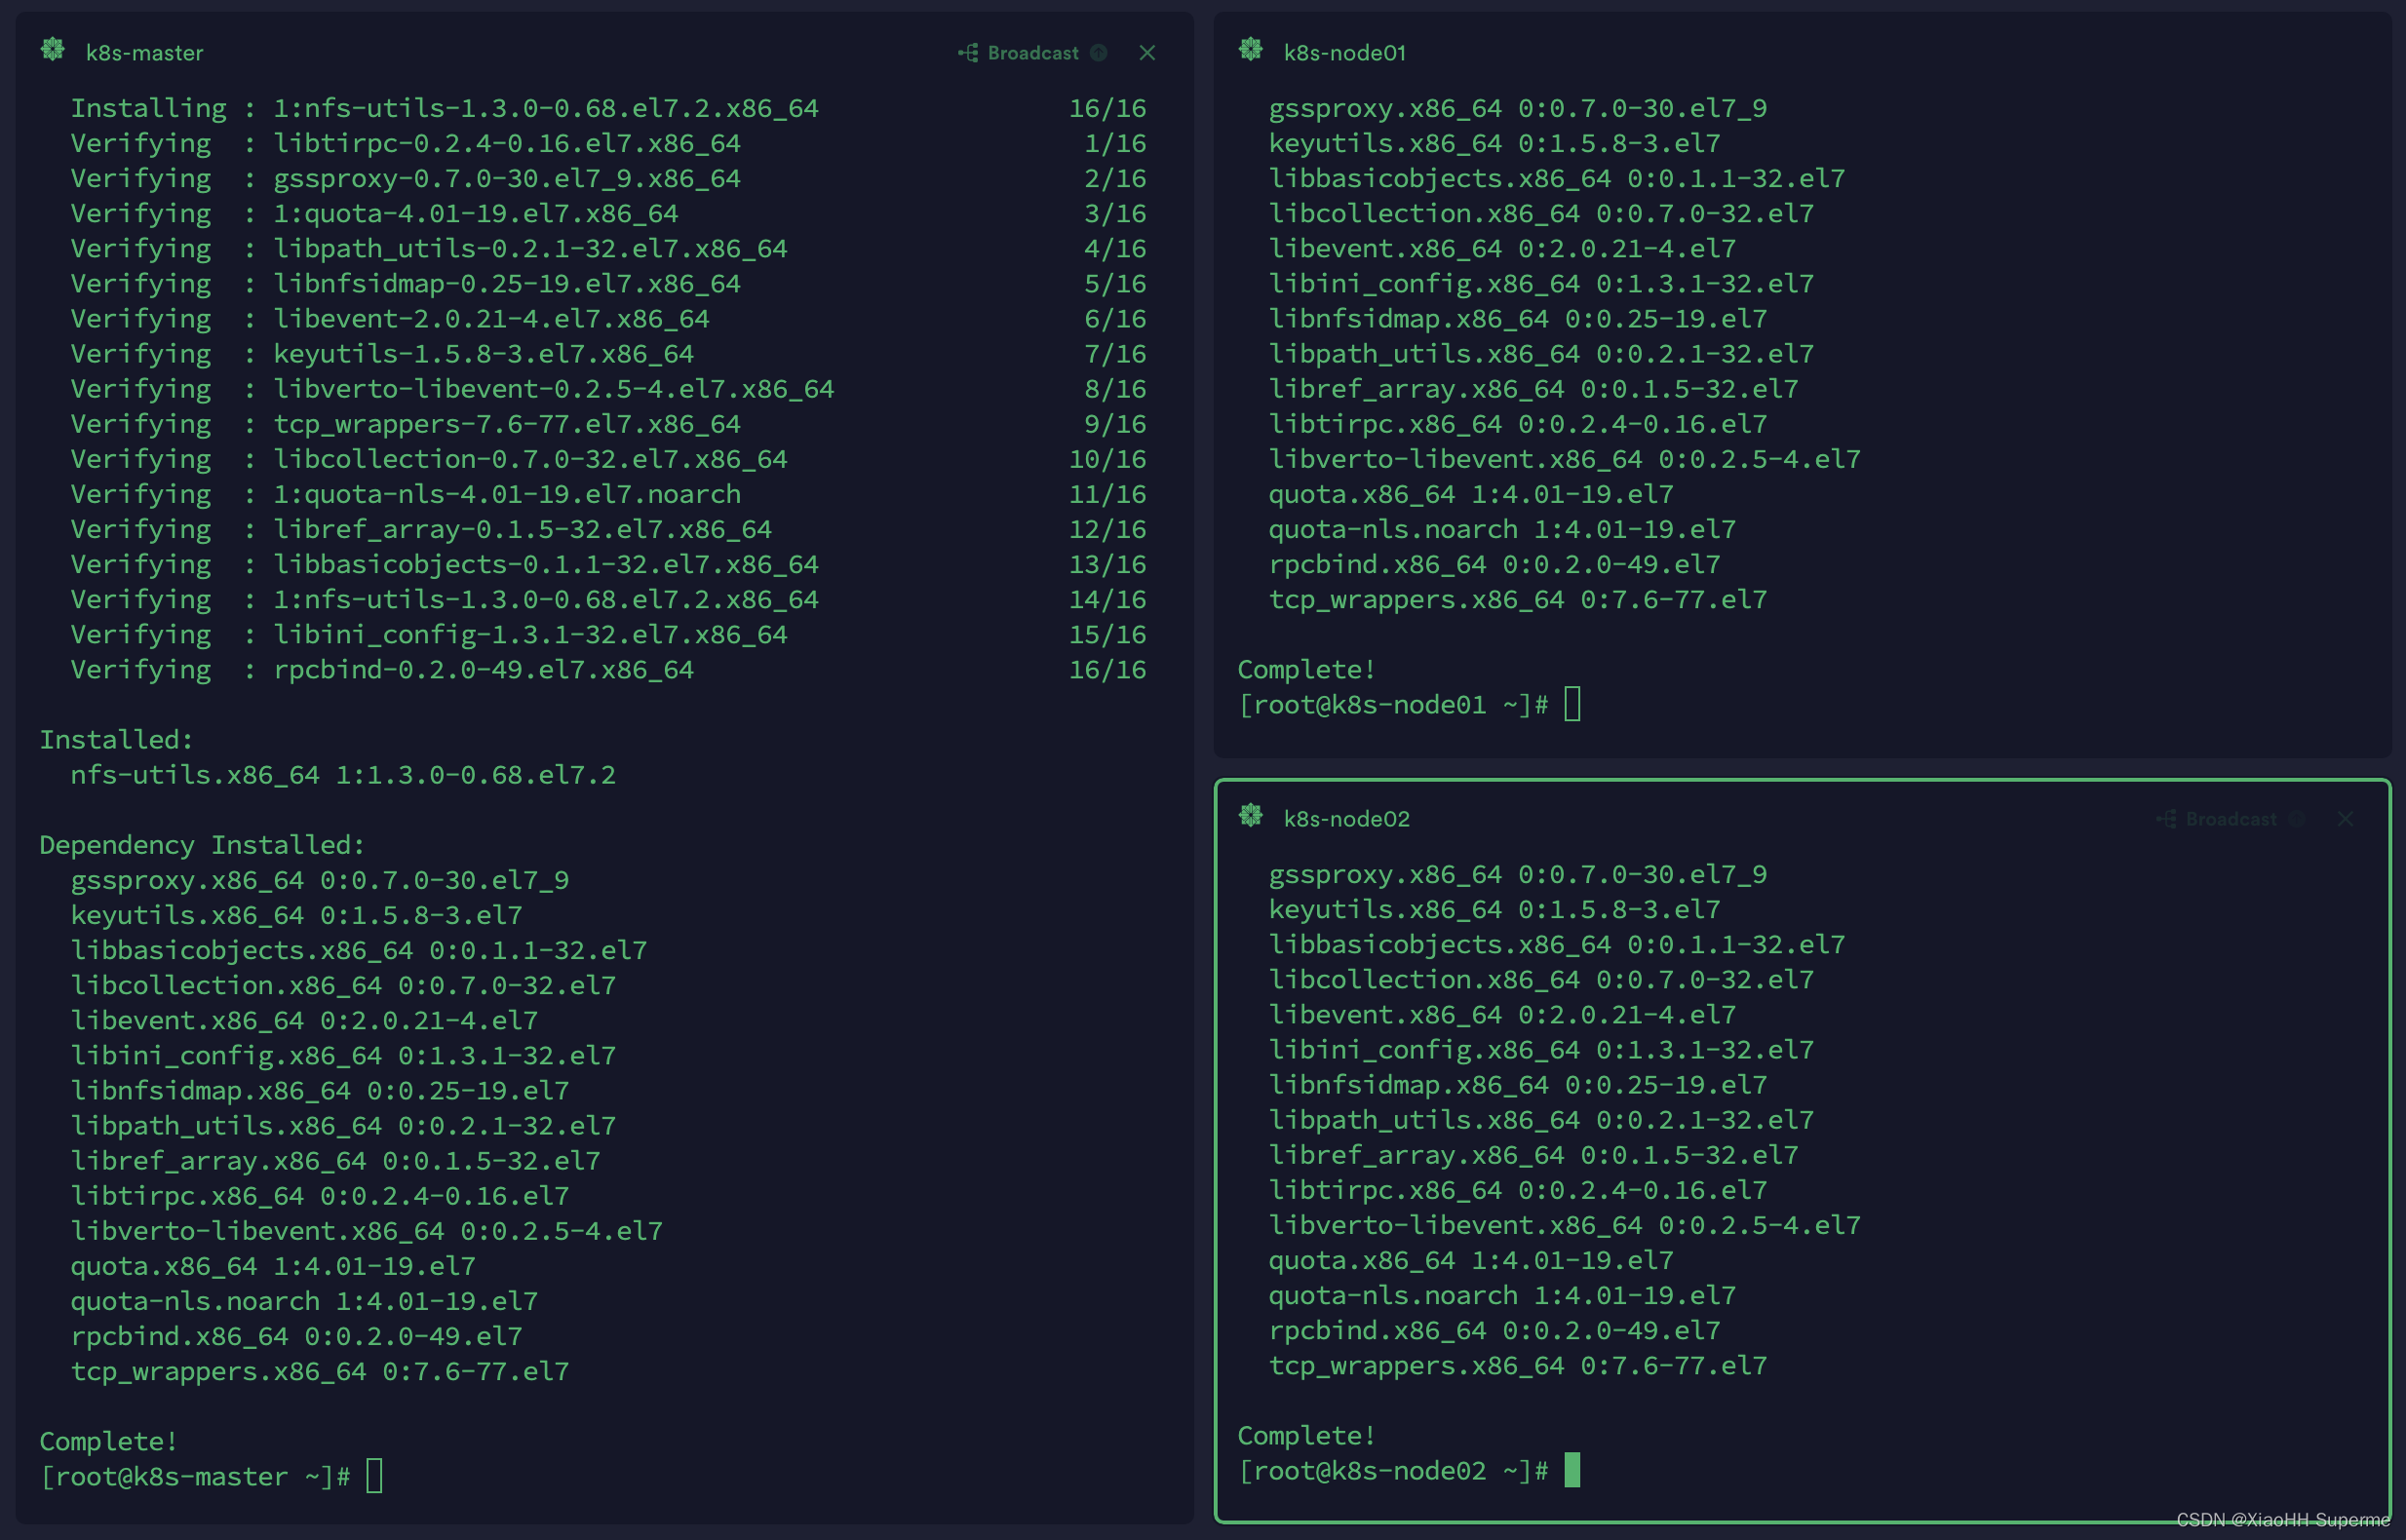
Task: Click 'quota-nls.noarch 1:4.01-19.el7' in k8s-node02
Action: (1502, 1295)
